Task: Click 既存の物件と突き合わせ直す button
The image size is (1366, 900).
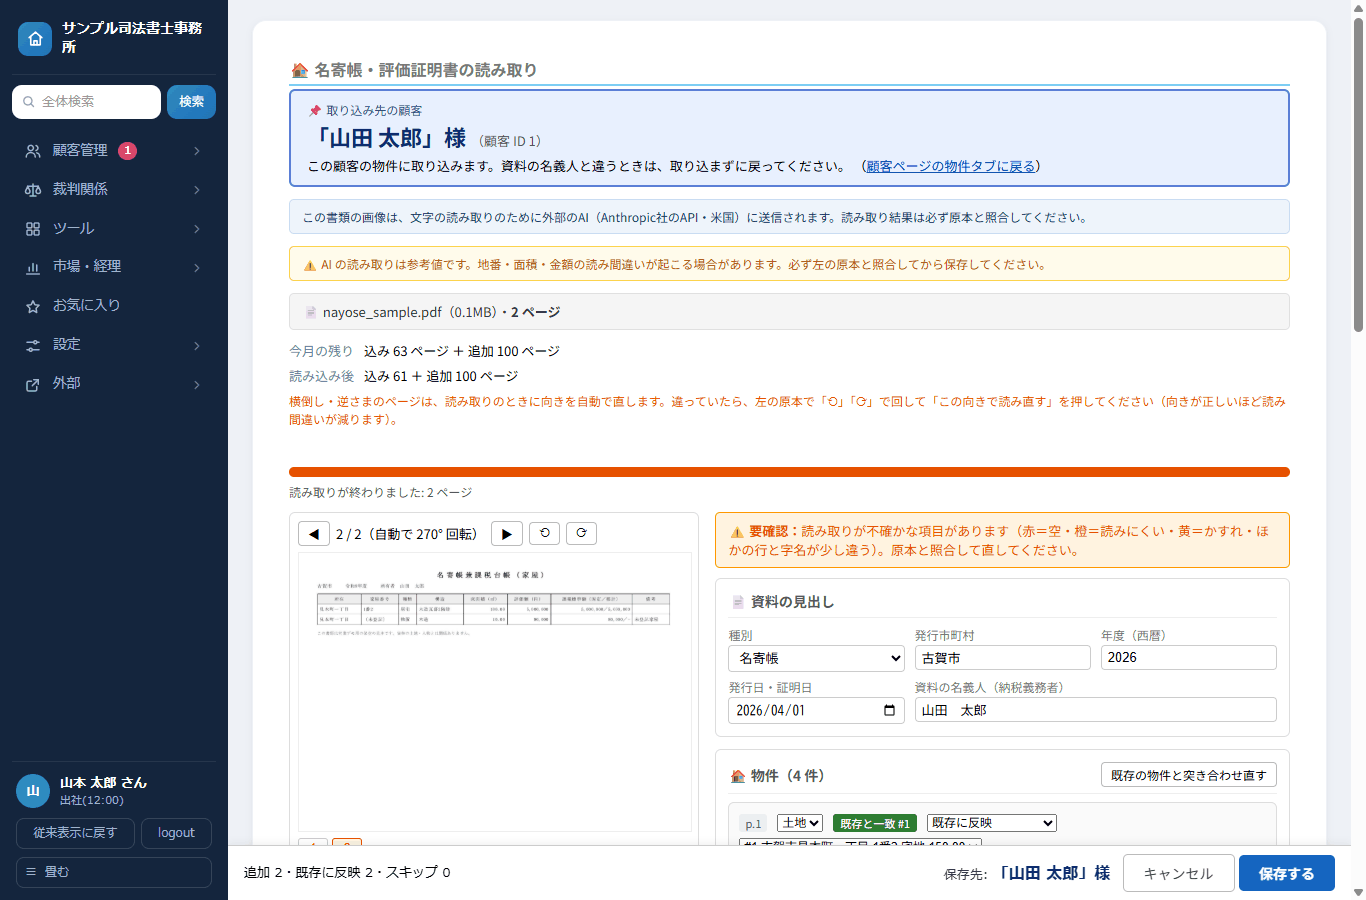Action: pos(1189,775)
